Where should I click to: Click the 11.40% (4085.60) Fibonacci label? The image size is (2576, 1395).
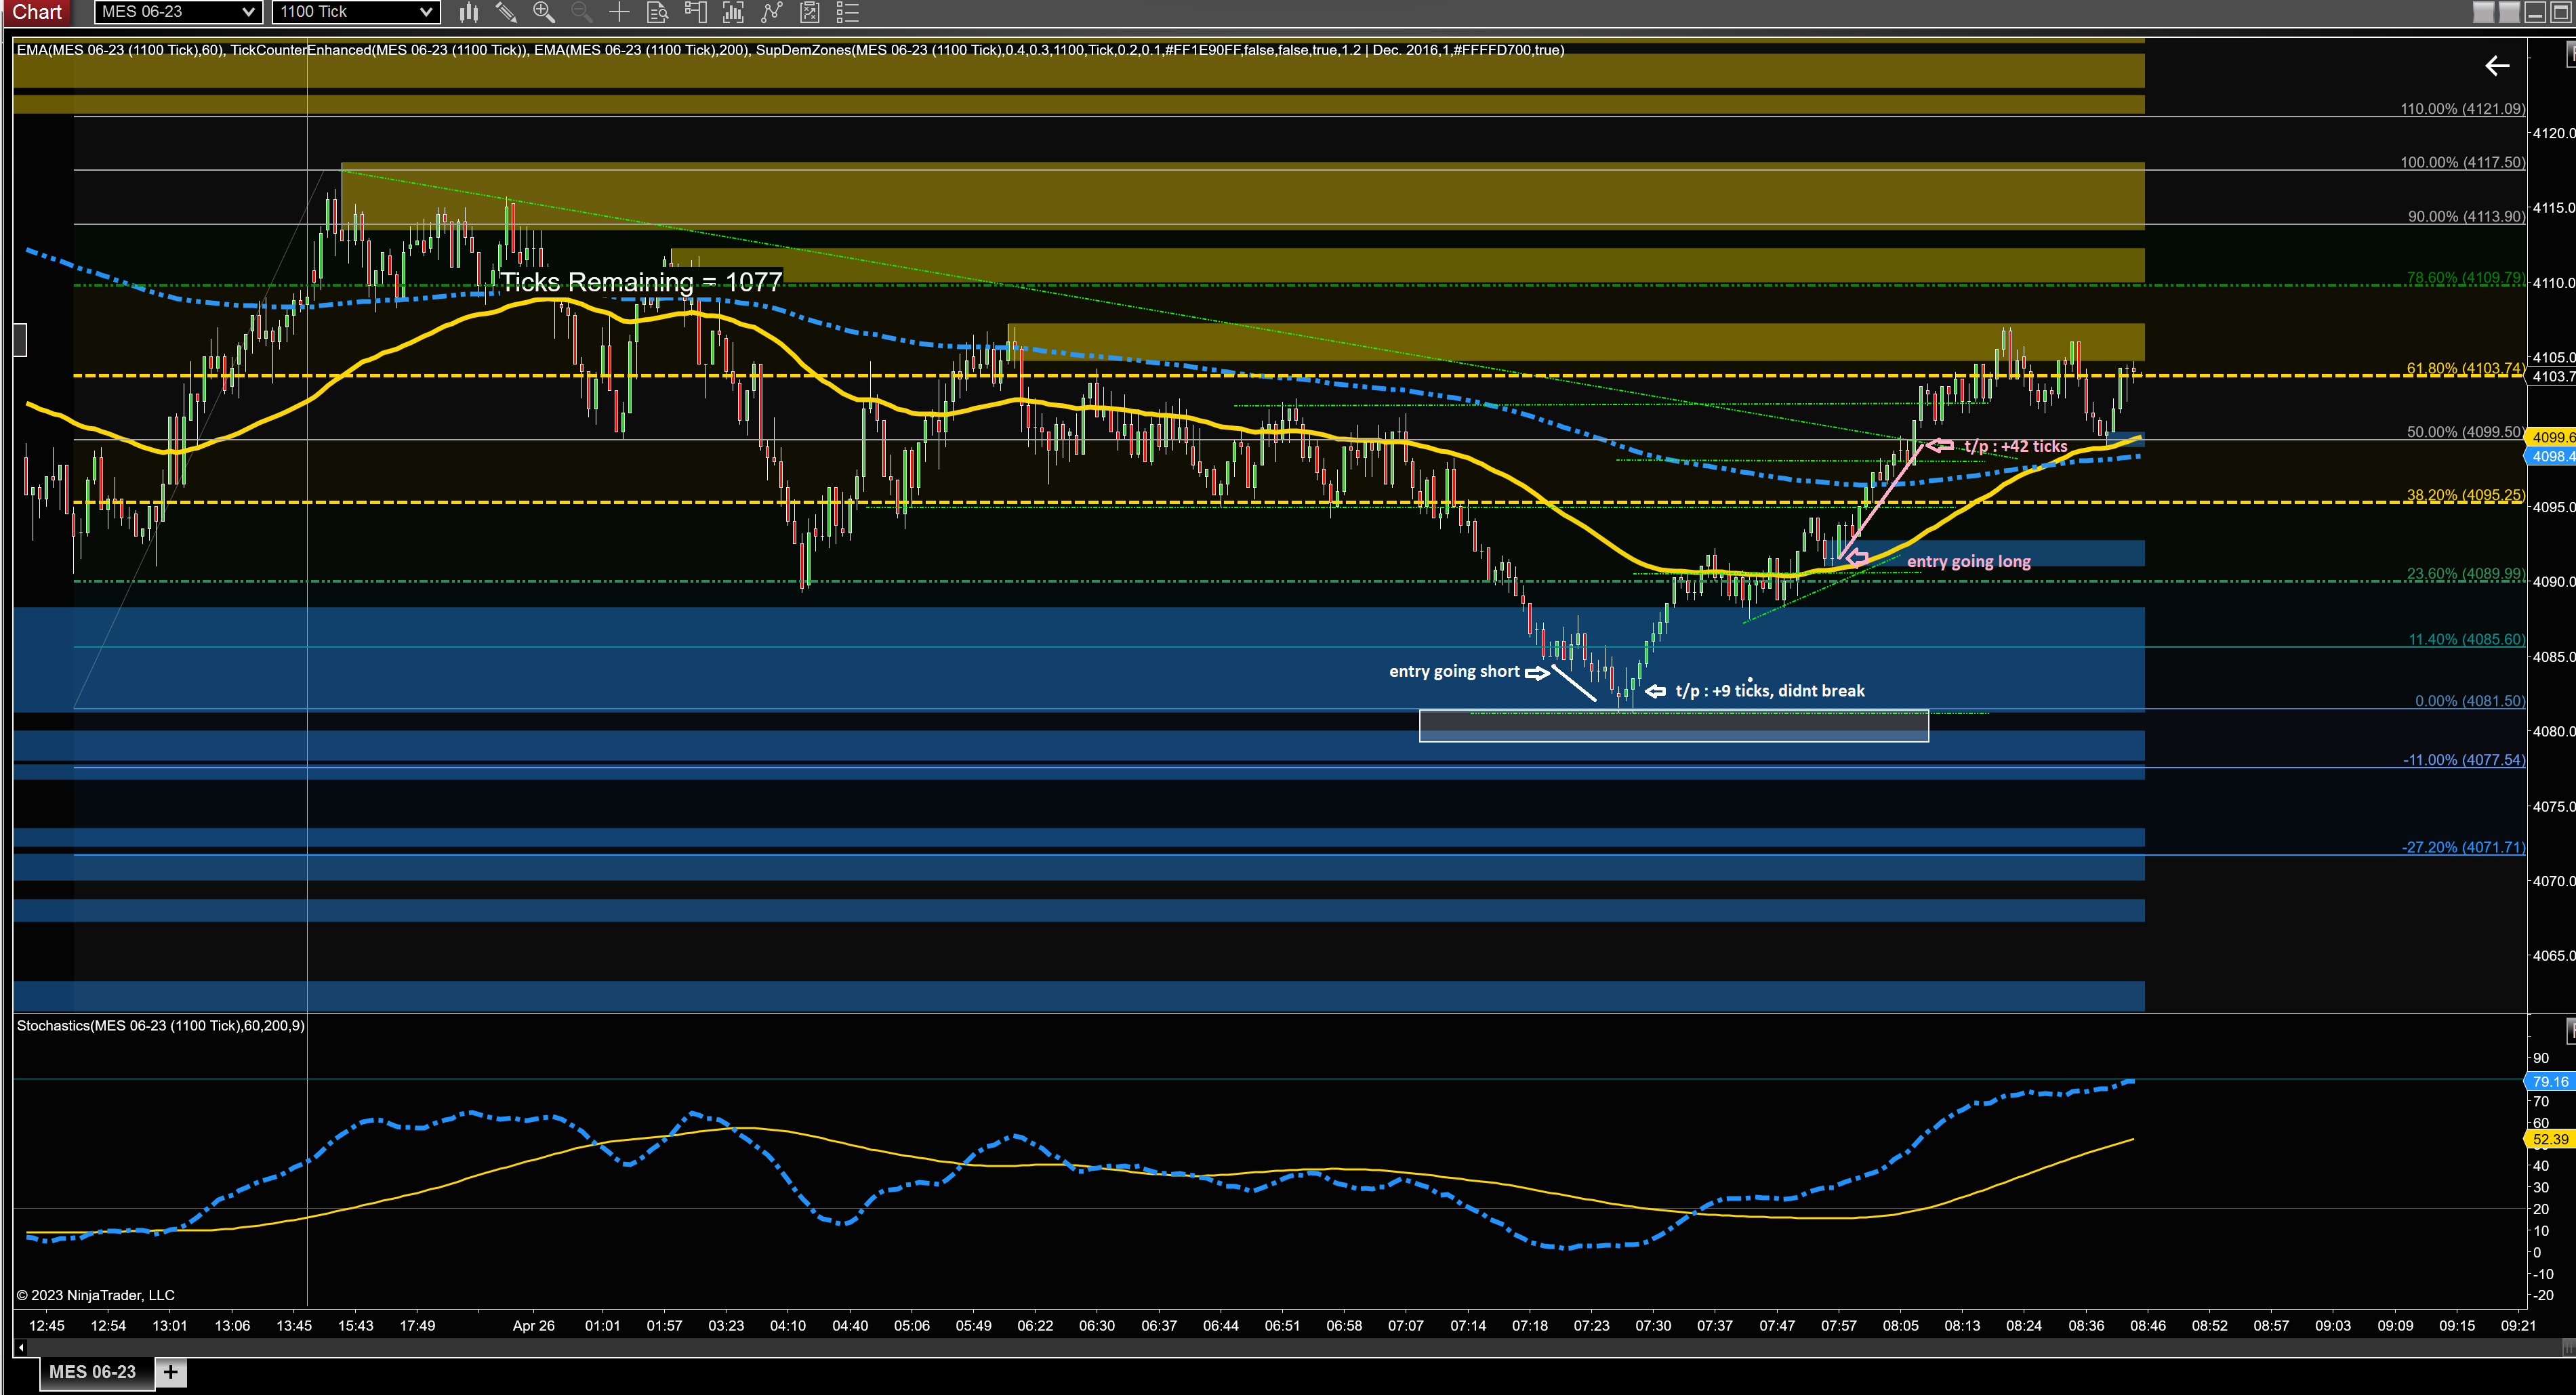tap(2466, 639)
